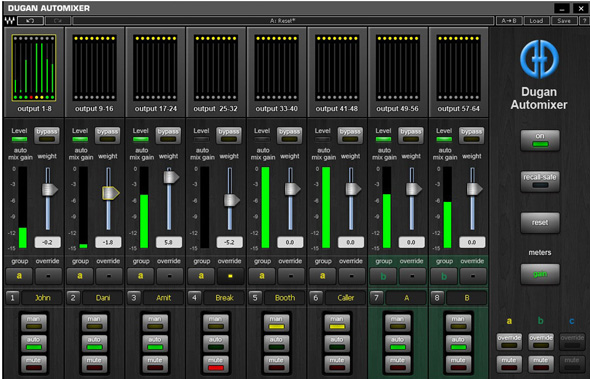Toggle bypass on channel 3 Amit
This screenshot has height=379, width=590.
168,135
